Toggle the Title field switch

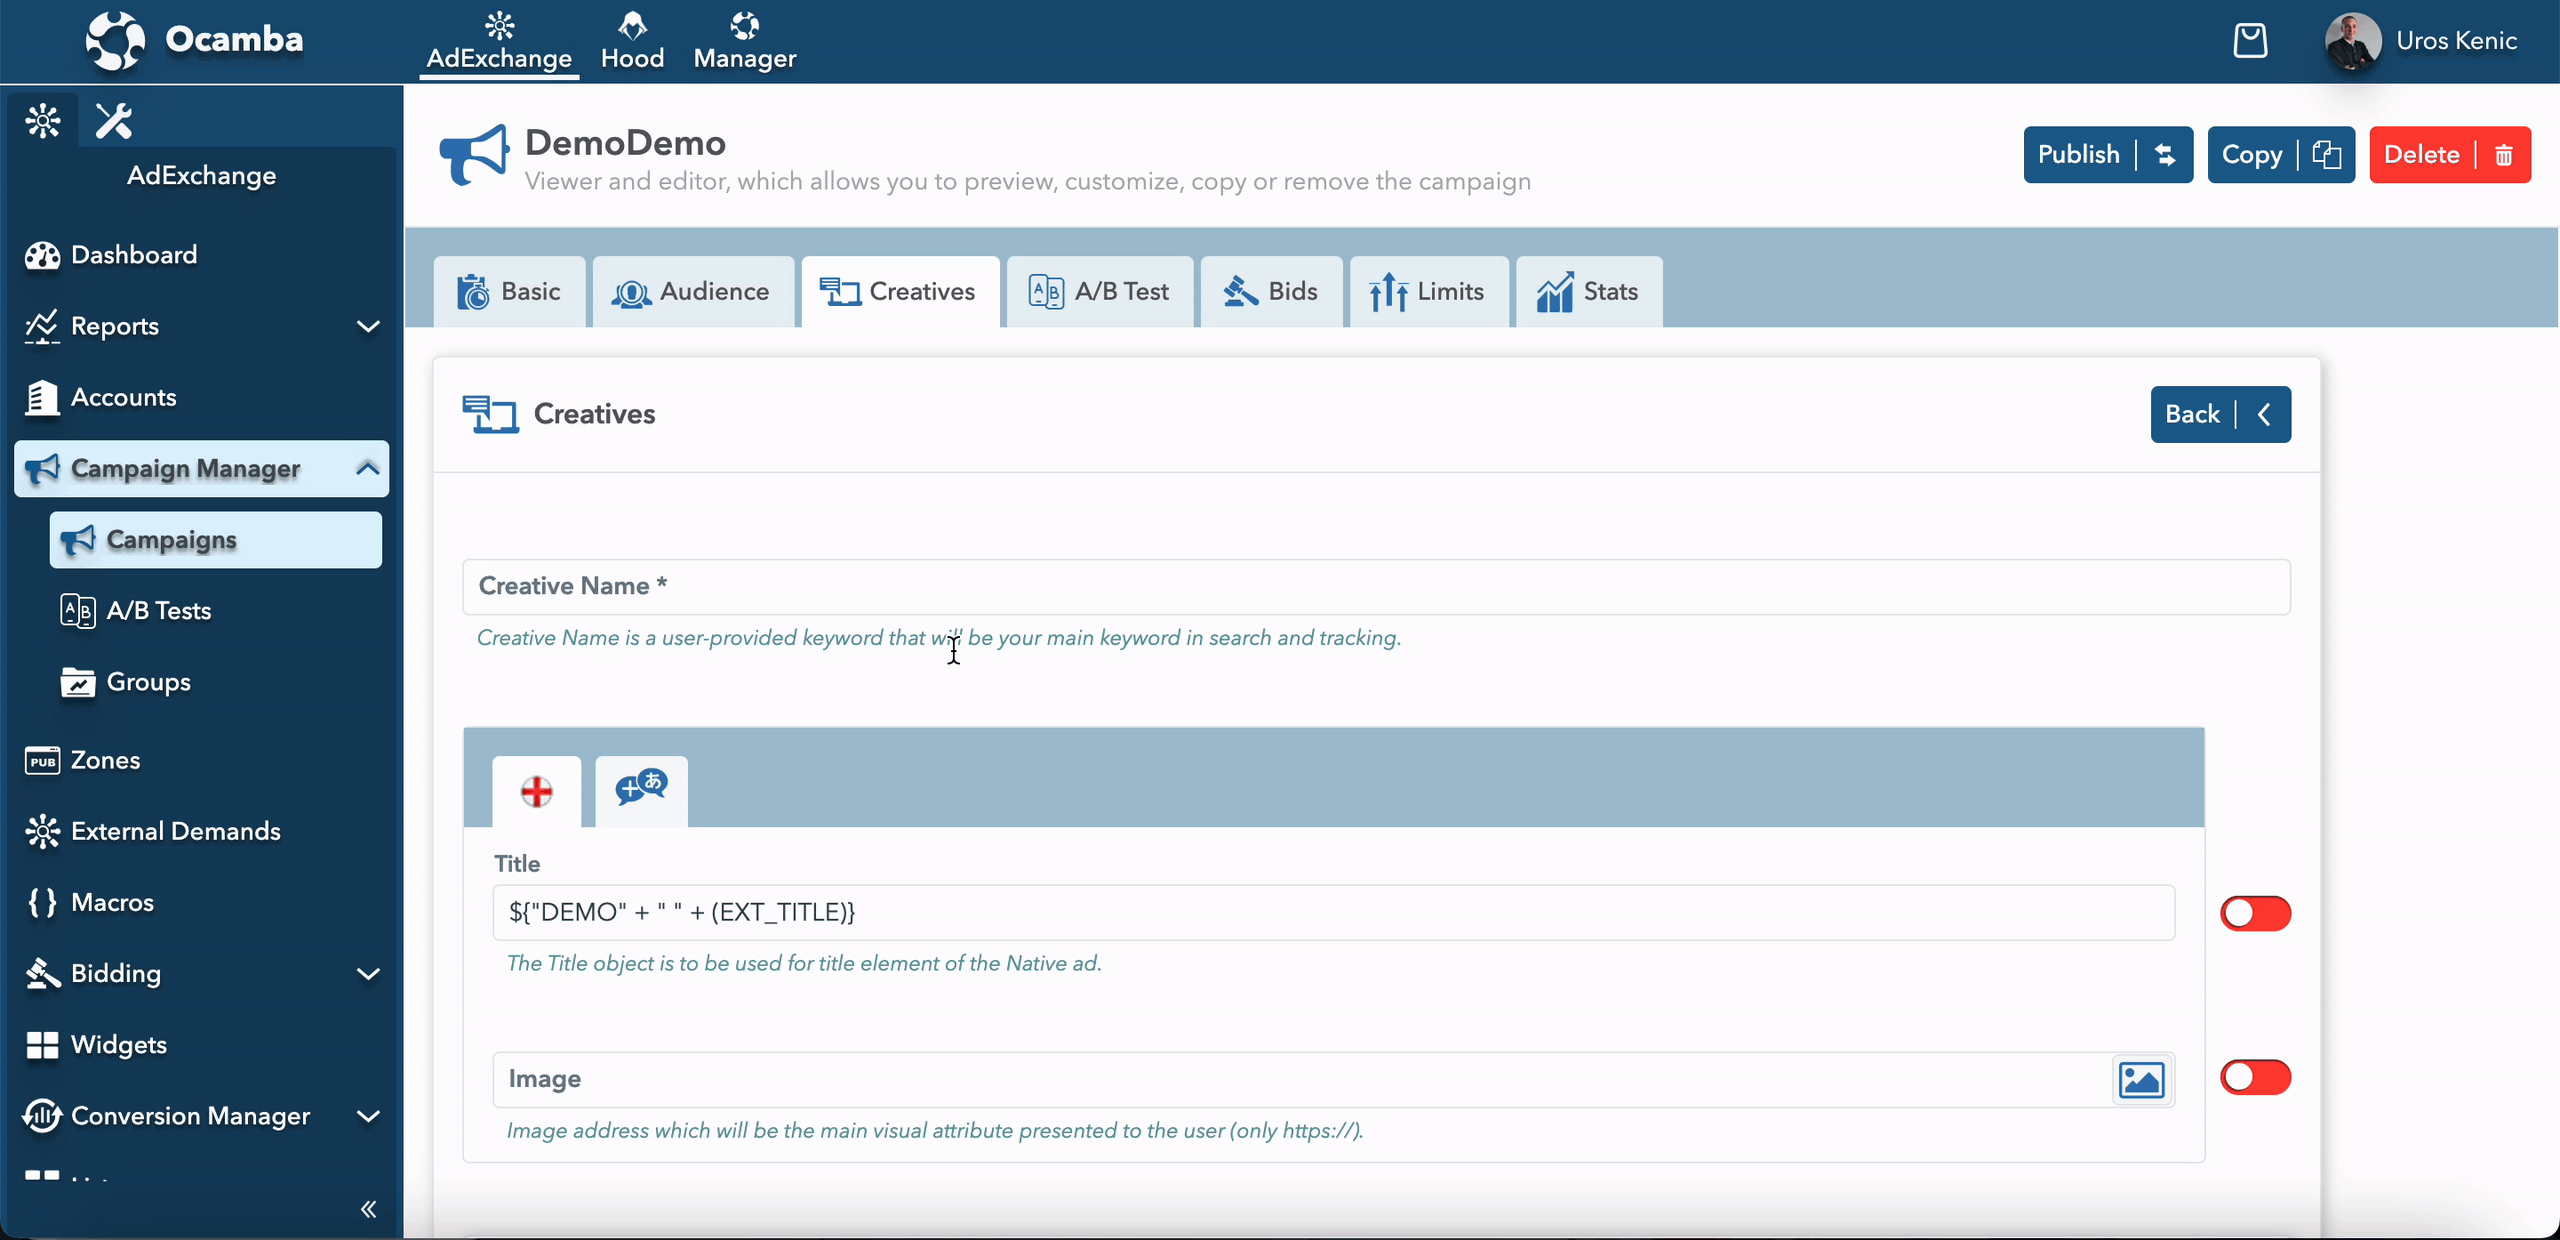[2255, 913]
